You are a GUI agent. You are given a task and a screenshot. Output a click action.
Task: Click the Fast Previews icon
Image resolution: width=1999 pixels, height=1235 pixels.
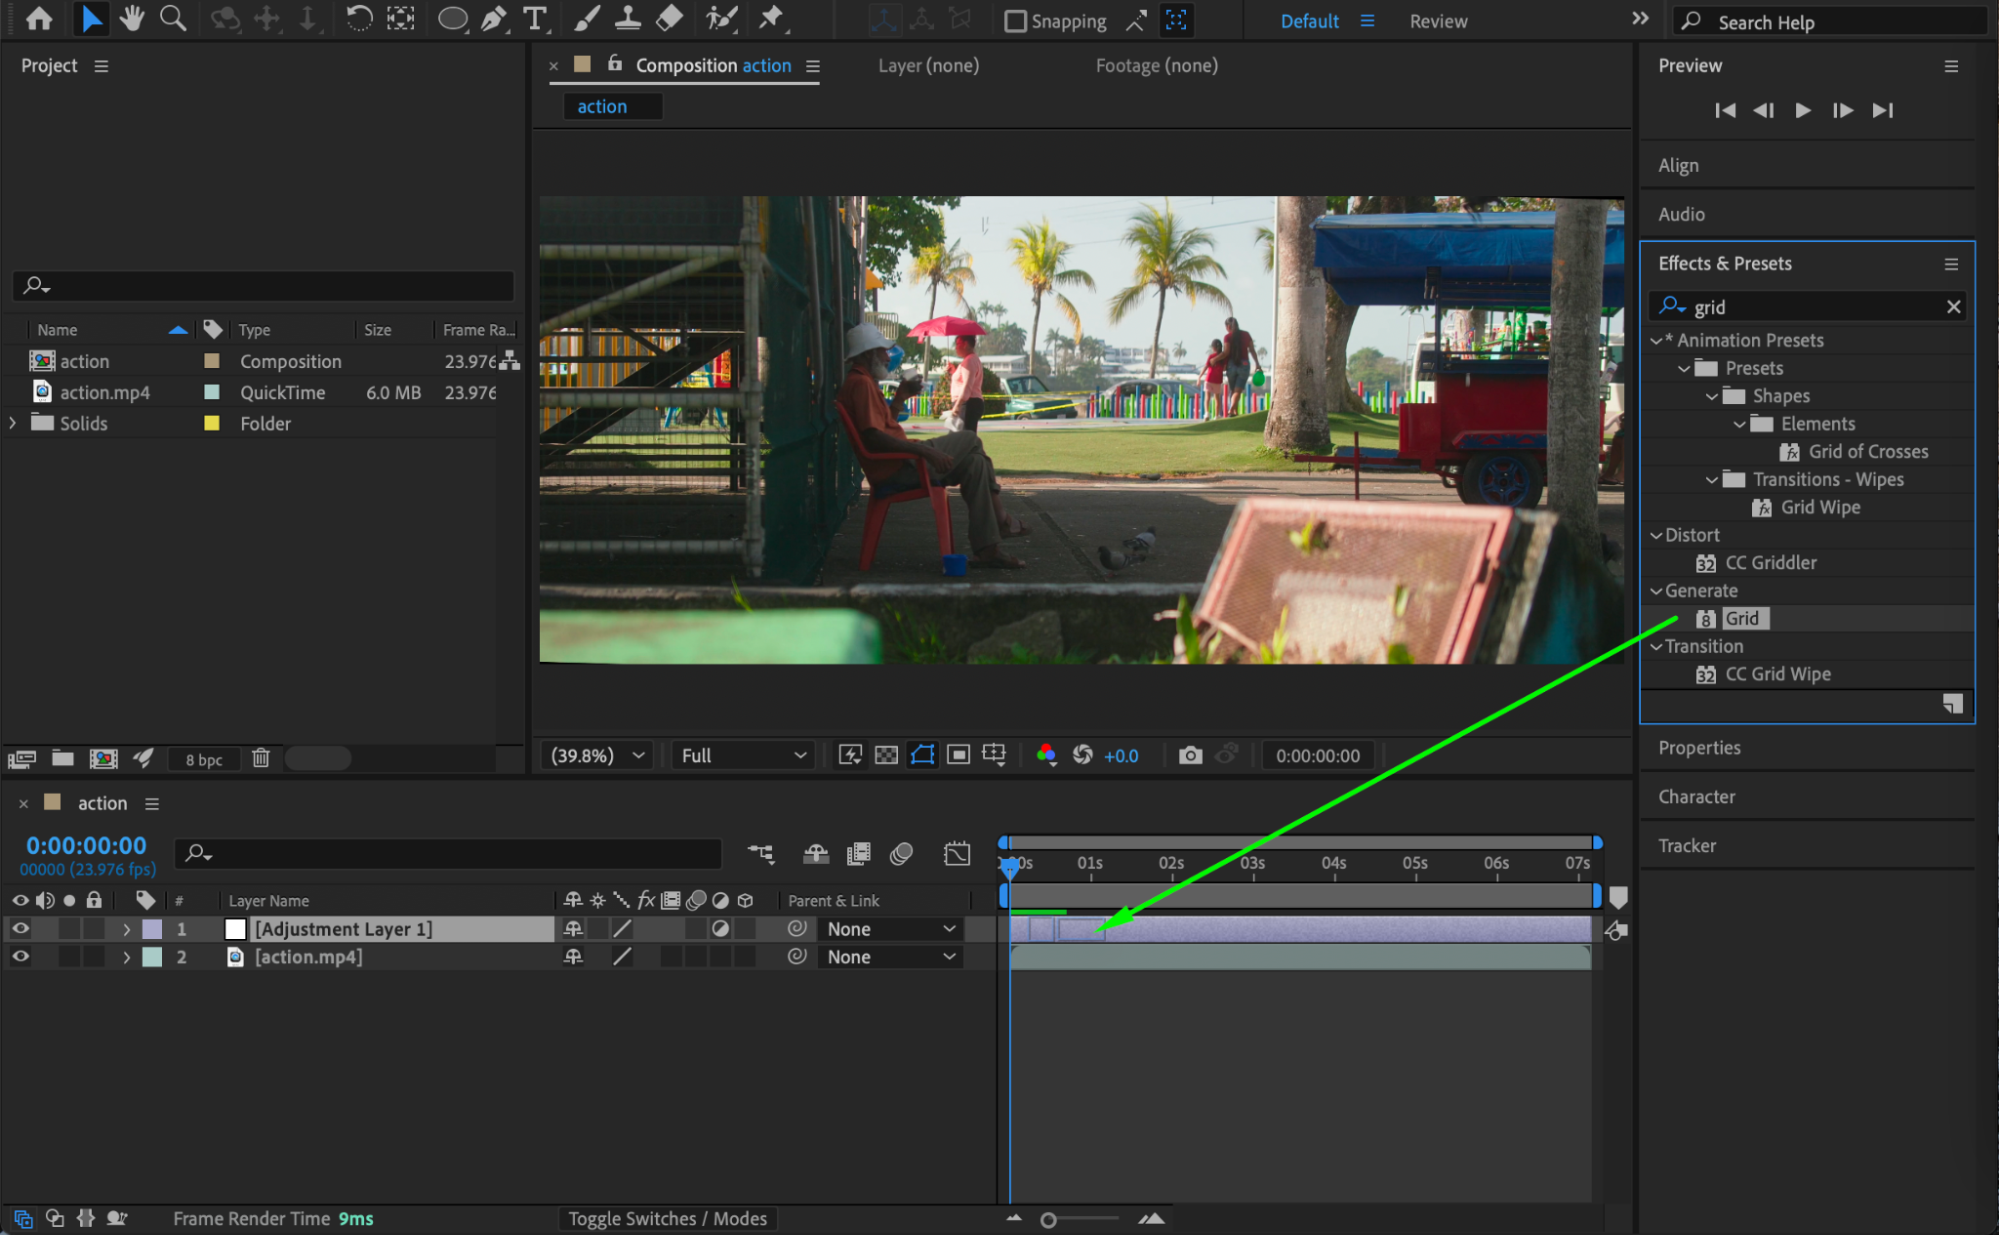850,755
